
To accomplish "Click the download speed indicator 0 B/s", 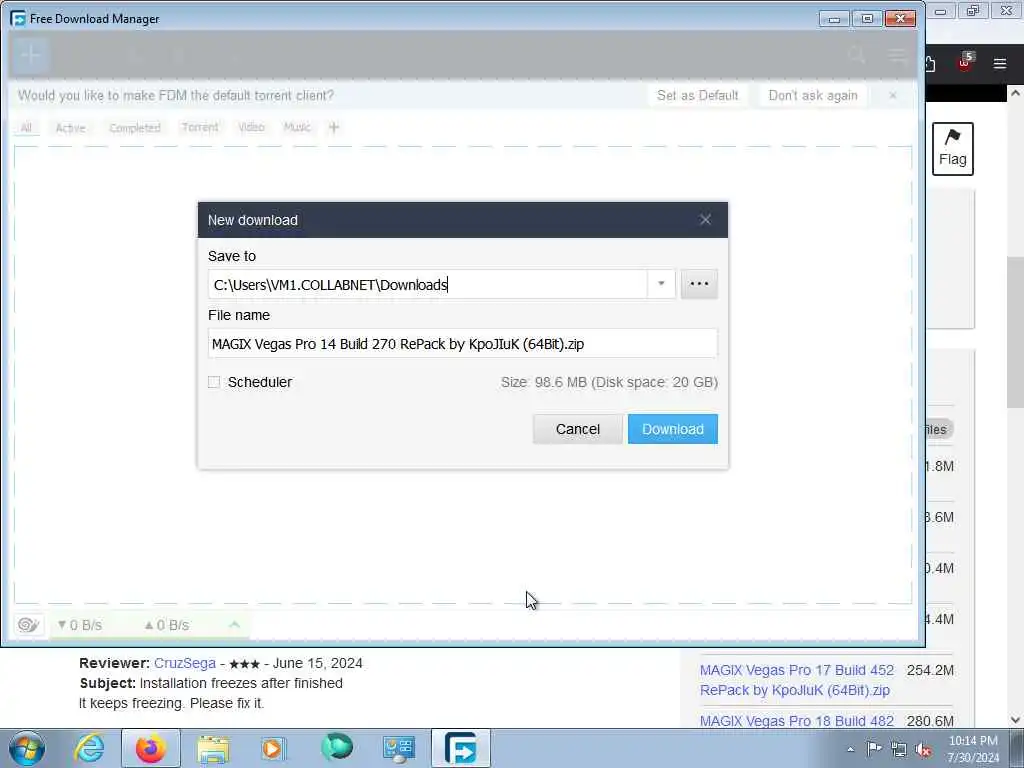I will coord(80,625).
